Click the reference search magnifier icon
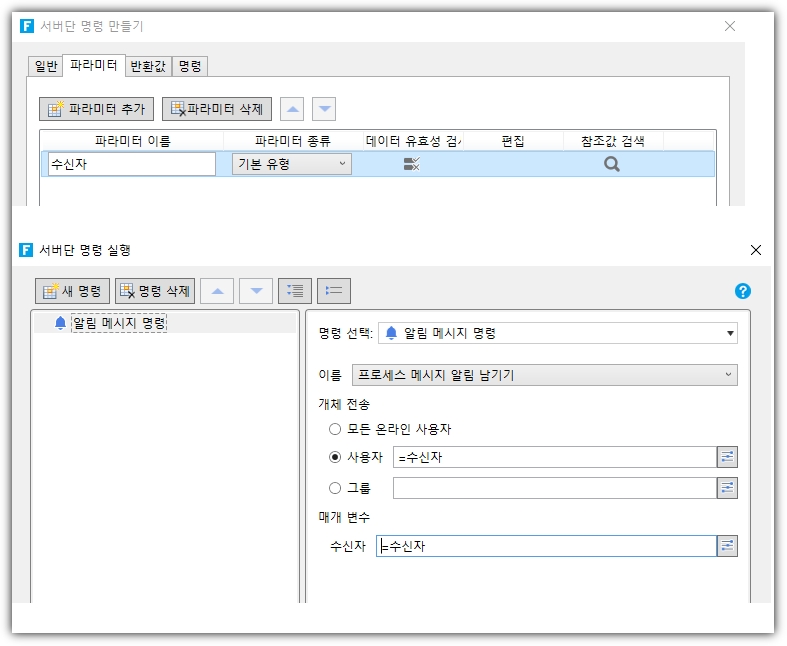 611,164
